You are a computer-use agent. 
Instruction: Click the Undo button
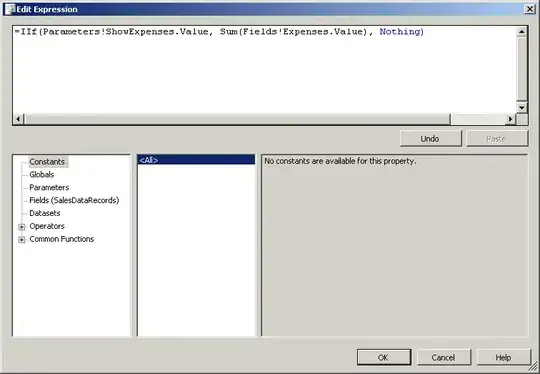coord(430,139)
